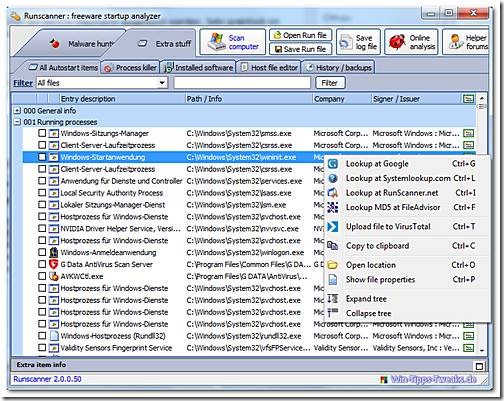Image resolution: width=504 pixels, height=401 pixels.
Task: Check Windows-Sitzungs-Manager checkbox
Action: click(x=42, y=133)
